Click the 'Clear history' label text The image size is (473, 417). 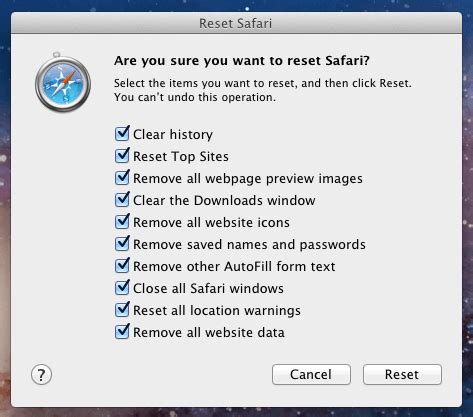(x=173, y=135)
